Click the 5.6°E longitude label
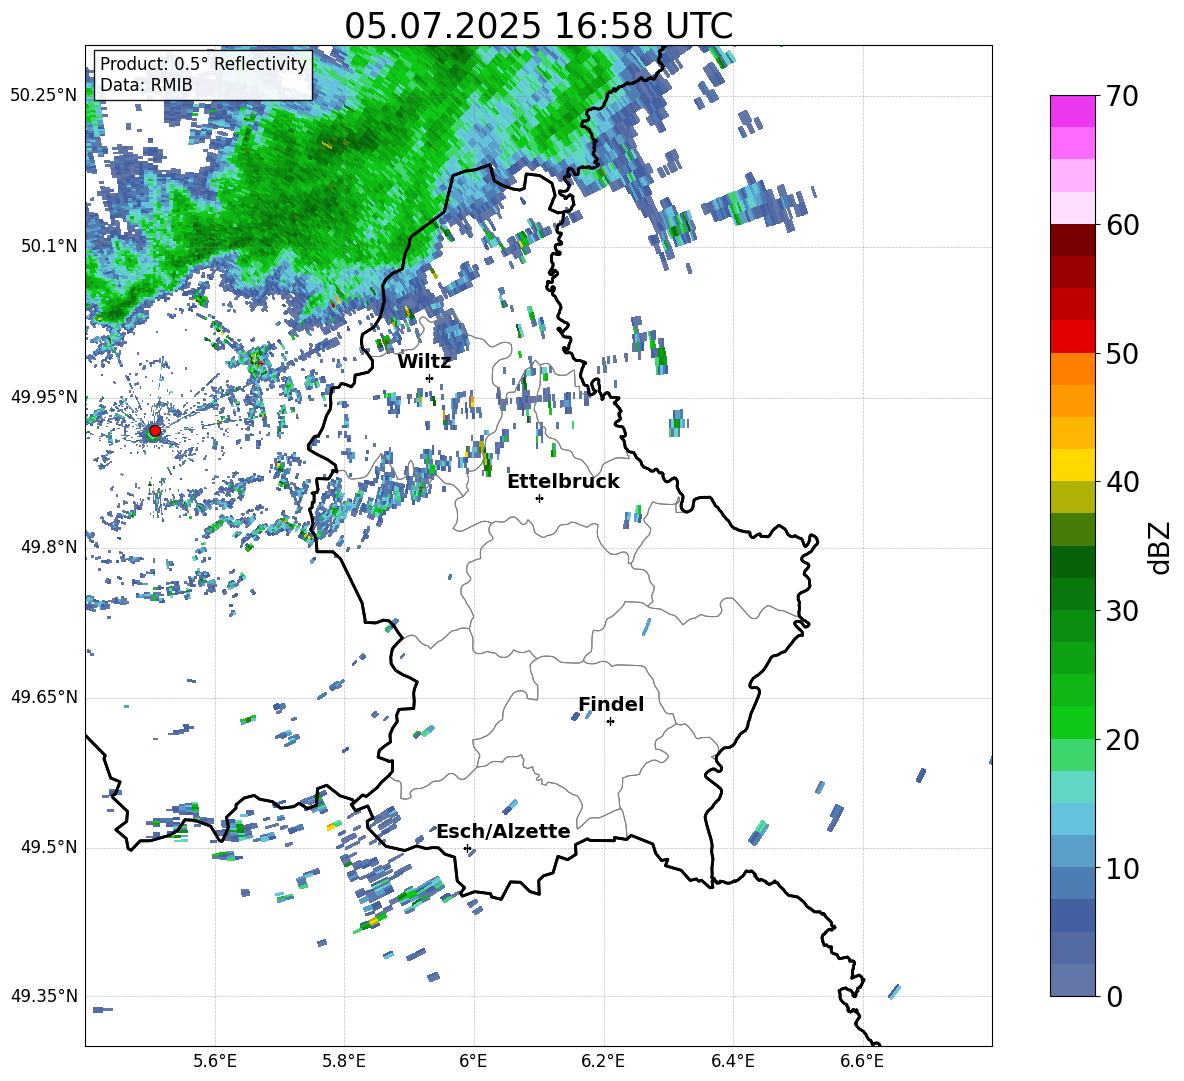The width and height of the screenshot is (1184, 1081). 215,1061
